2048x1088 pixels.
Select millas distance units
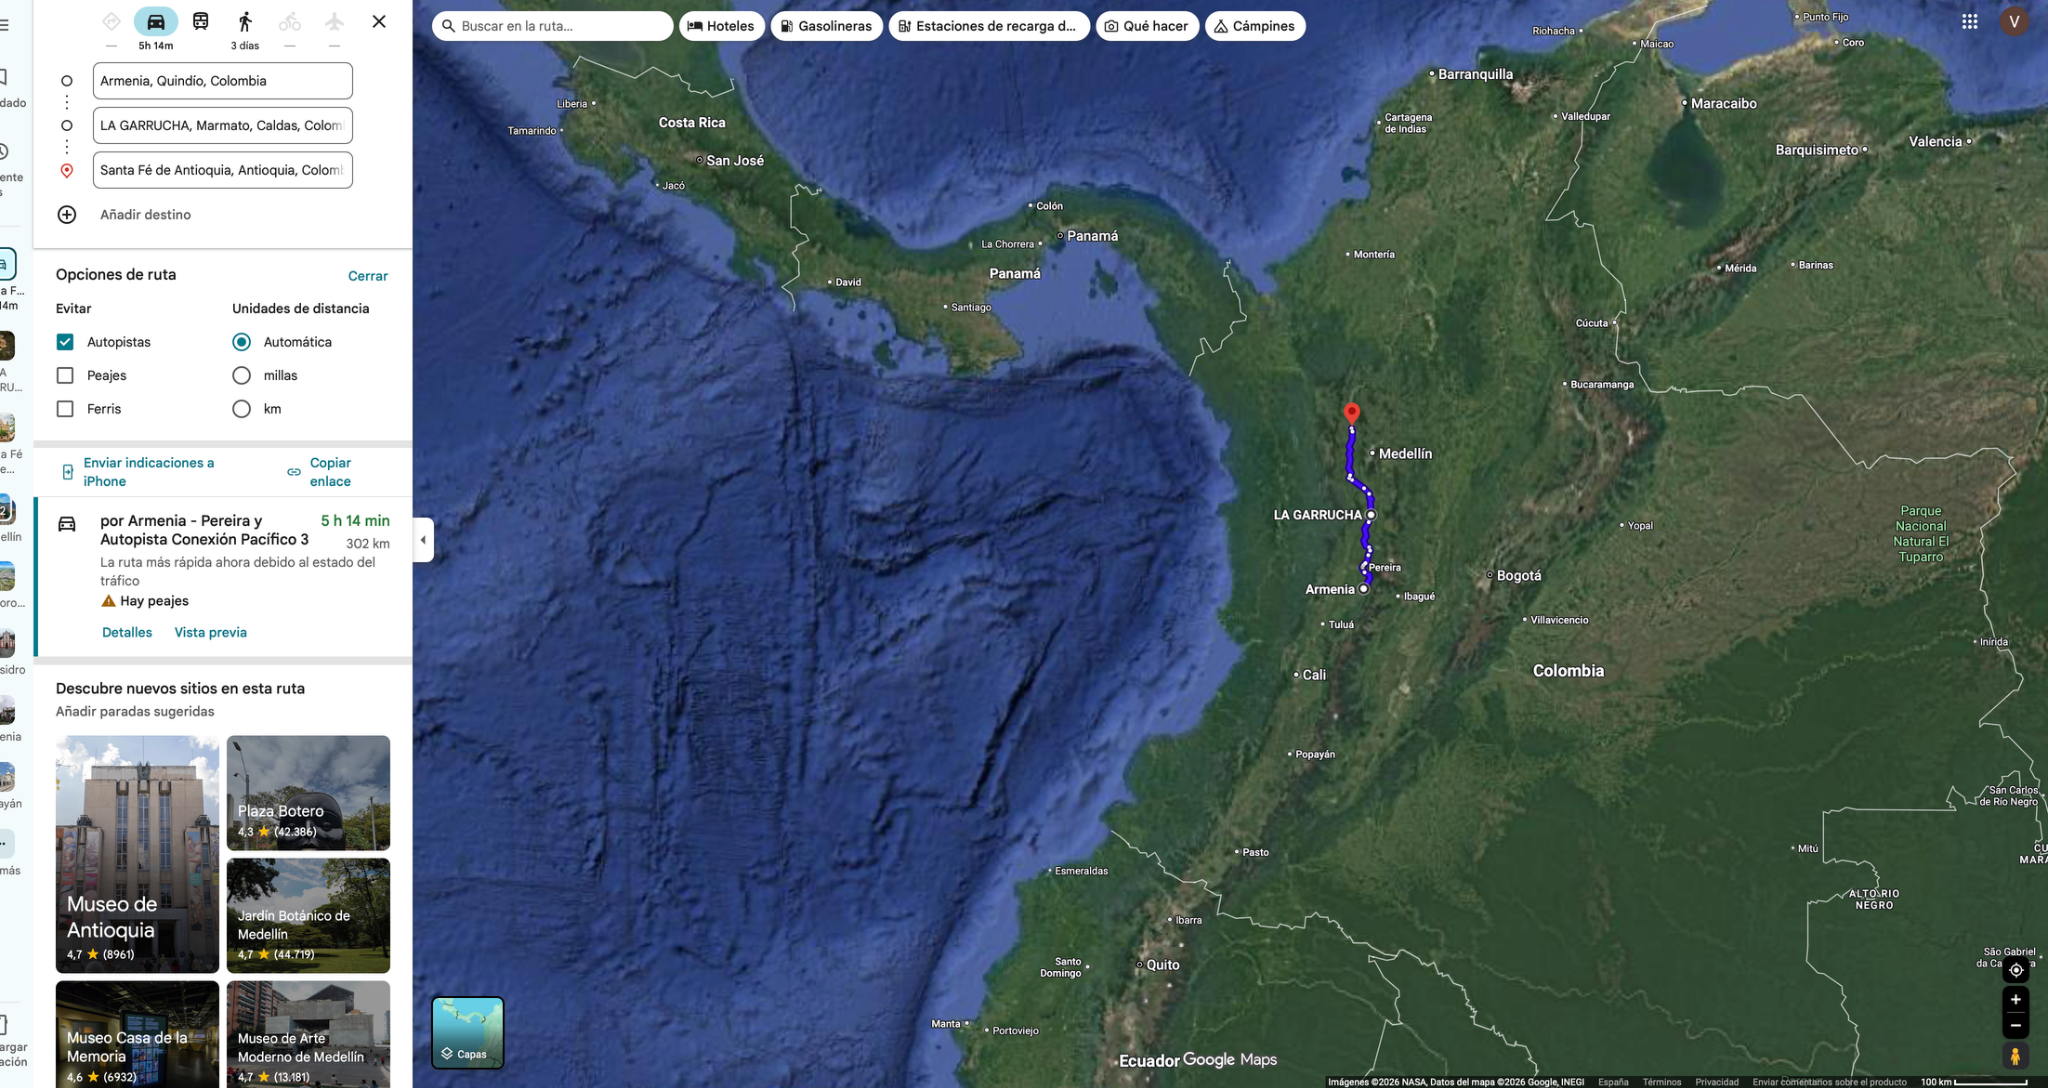241,375
